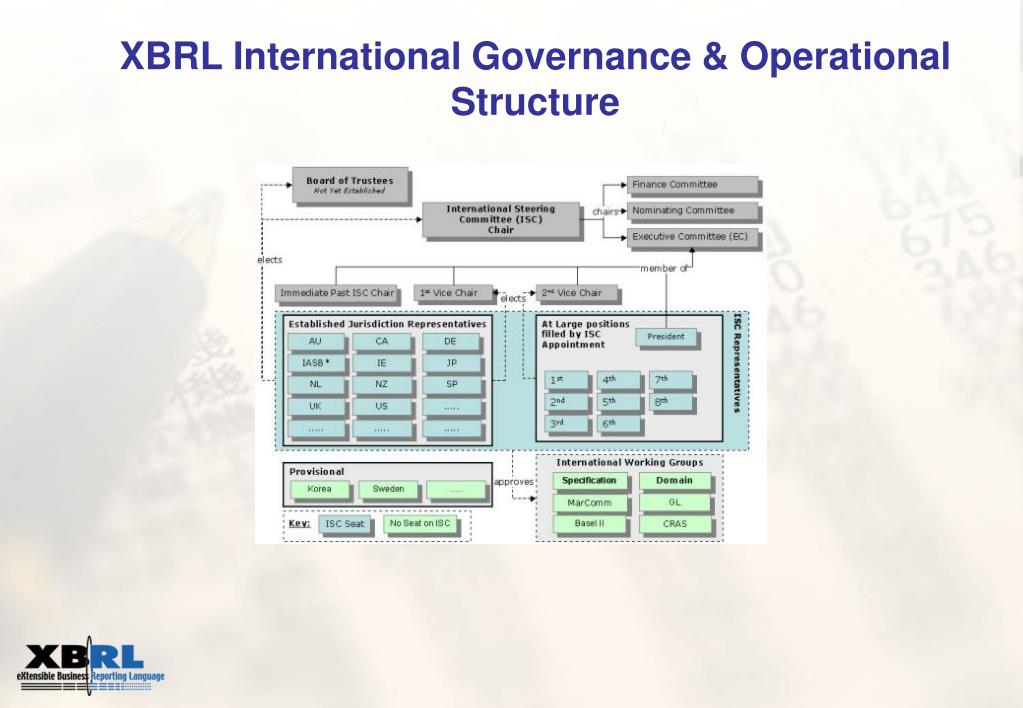Click the 'UK' jurisdiction box

pyautogui.click(x=315, y=406)
